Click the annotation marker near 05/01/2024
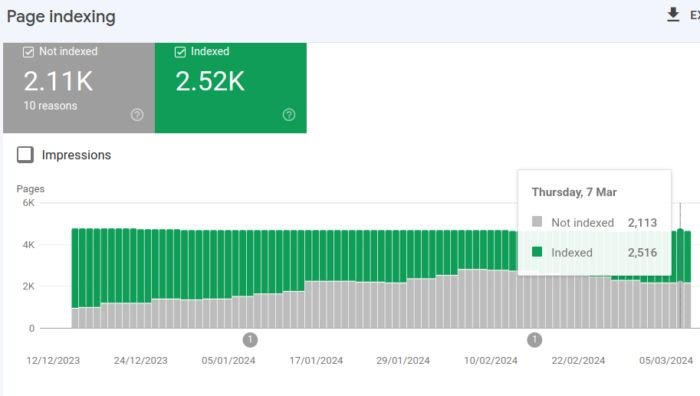700x396 pixels. pyautogui.click(x=250, y=340)
